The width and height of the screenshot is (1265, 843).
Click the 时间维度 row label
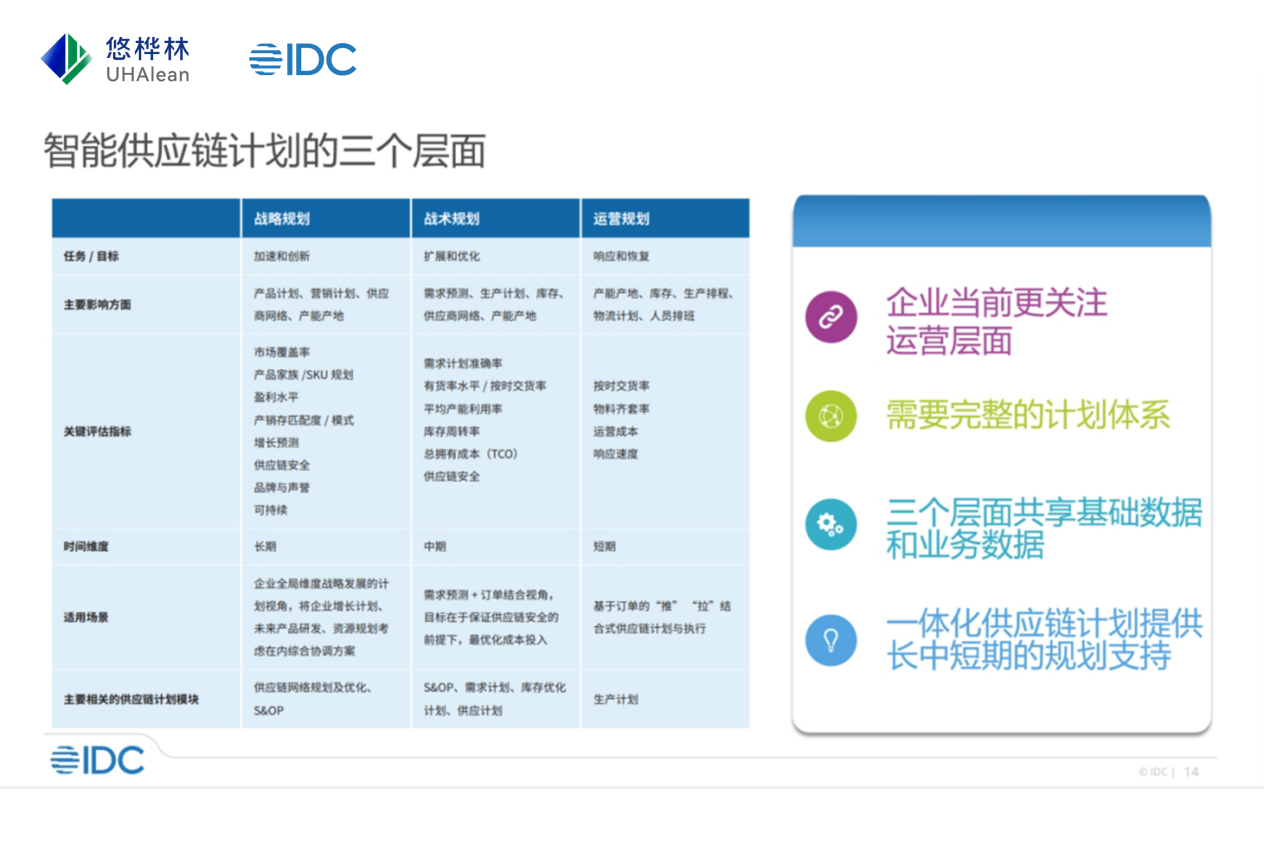click(86, 547)
